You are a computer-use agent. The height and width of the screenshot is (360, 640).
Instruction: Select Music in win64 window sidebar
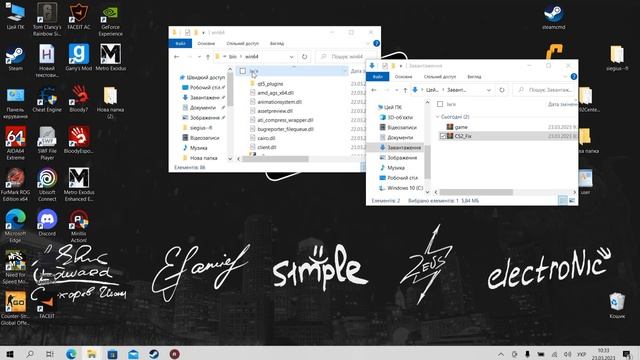tap(198, 148)
